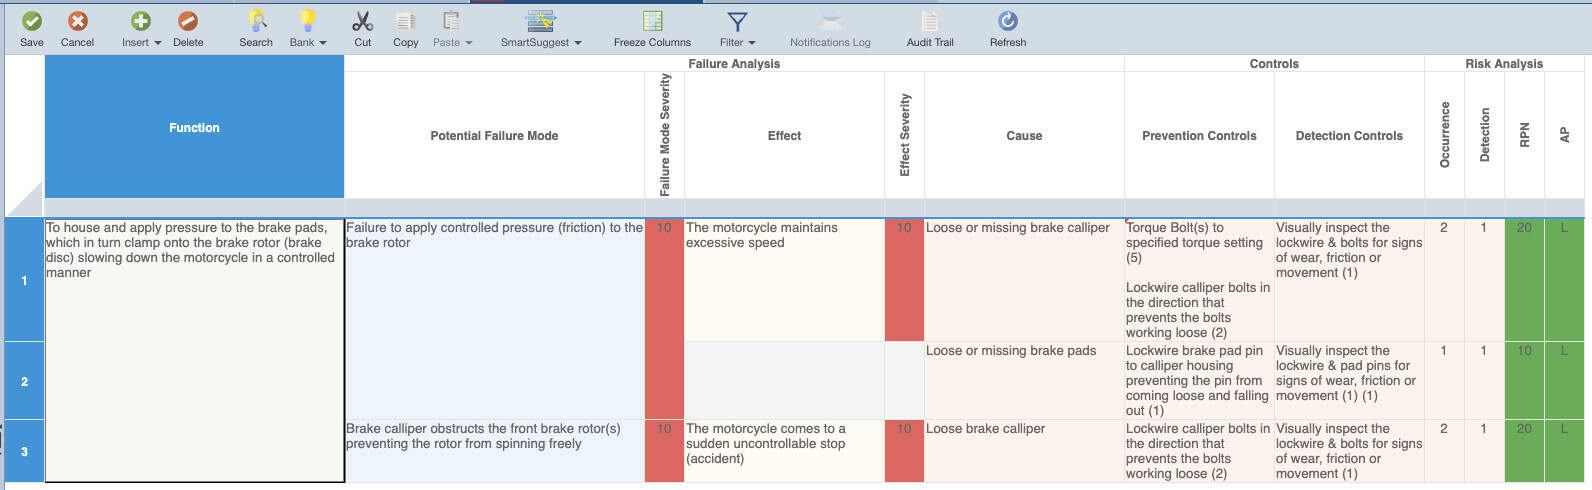Viewport: 1592px width, 490px height.
Task: Open the Audit Trail
Action: tap(929, 21)
